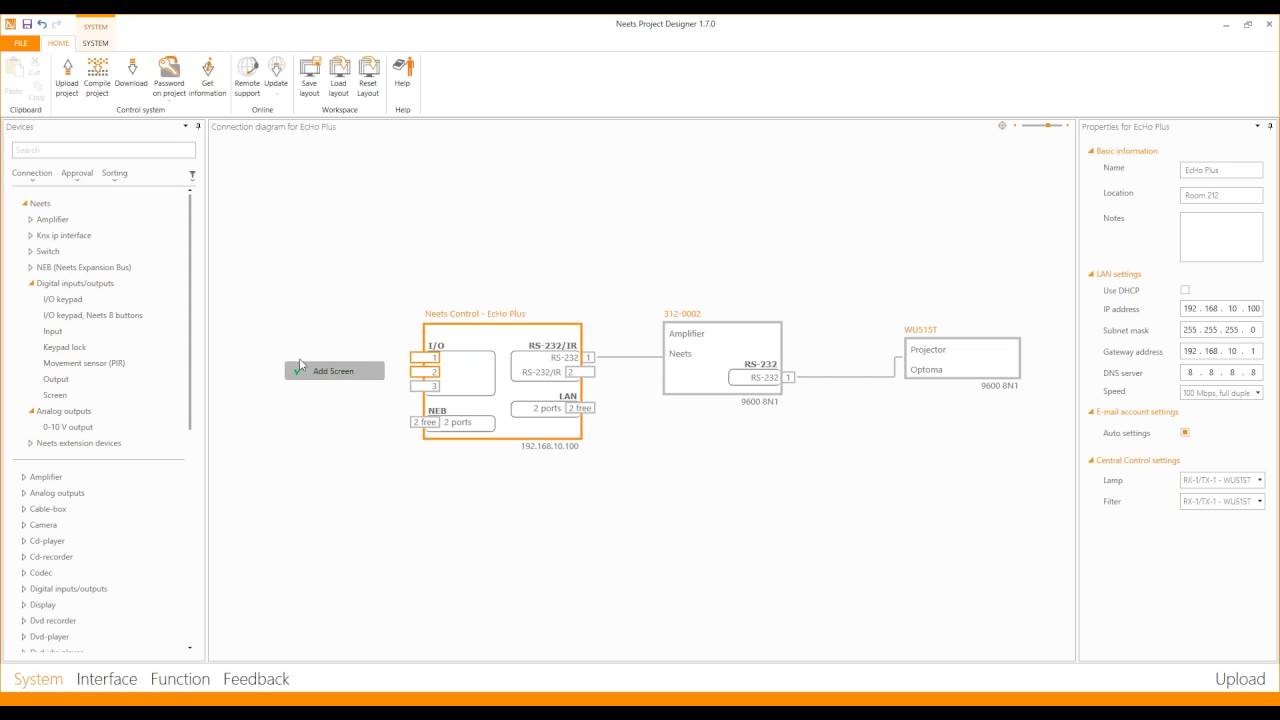This screenshot has height=720, width=1280.
Task: Expand the Knx ip interface node
Action: click(31, 235)
